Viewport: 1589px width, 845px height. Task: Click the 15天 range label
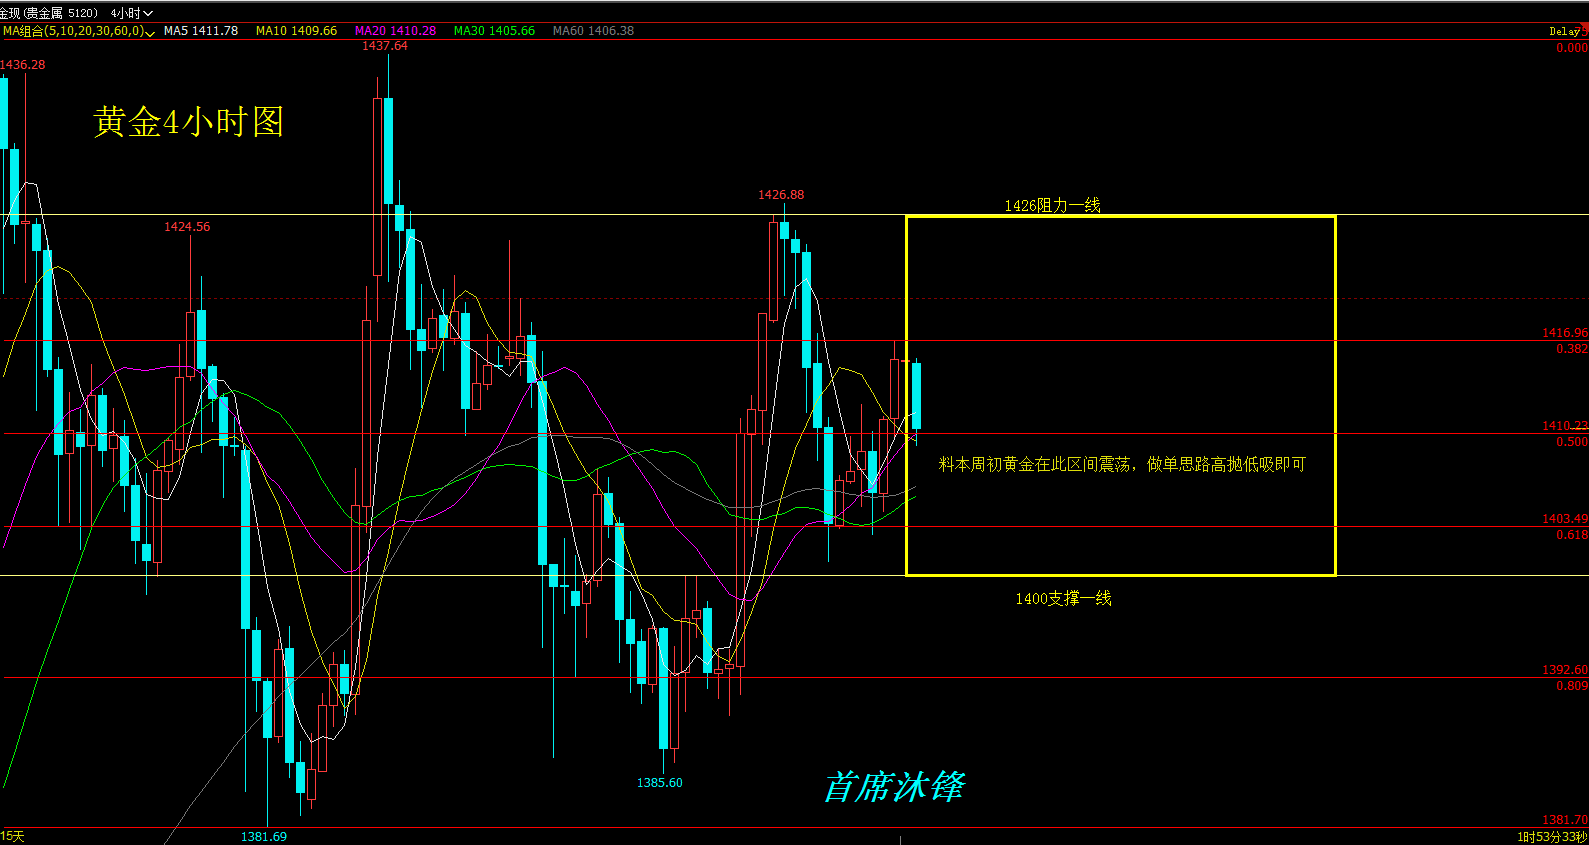[x=12, y=836]
